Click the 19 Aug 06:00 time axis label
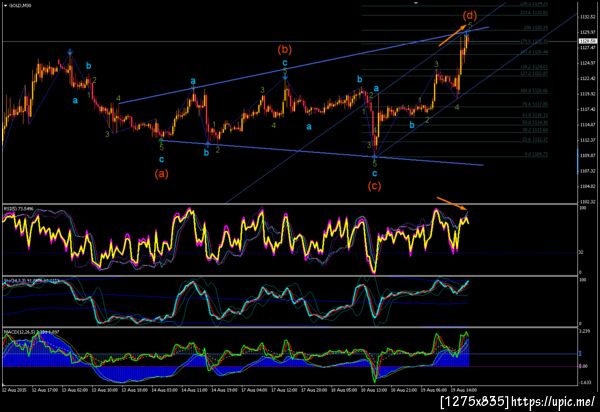Image resolution: width=600 pixels, height=412 pixels. point(434,390)
